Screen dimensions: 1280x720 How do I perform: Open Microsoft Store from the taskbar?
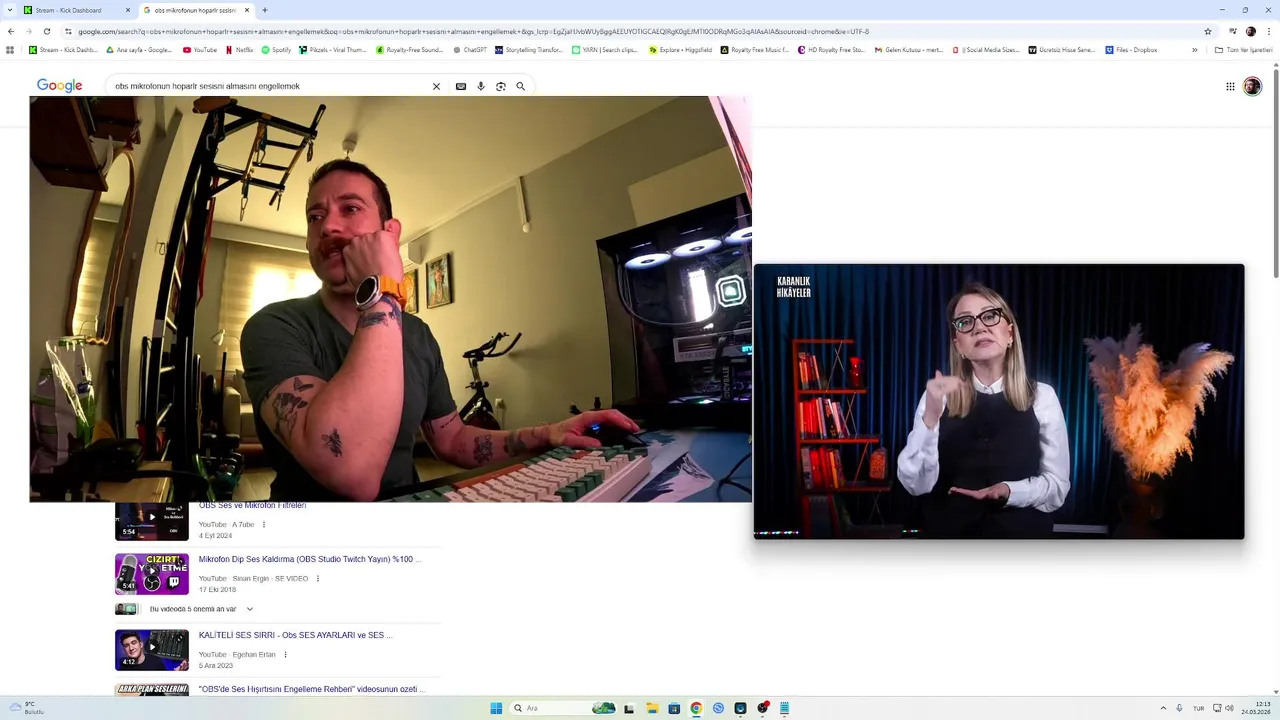(674, 708)
